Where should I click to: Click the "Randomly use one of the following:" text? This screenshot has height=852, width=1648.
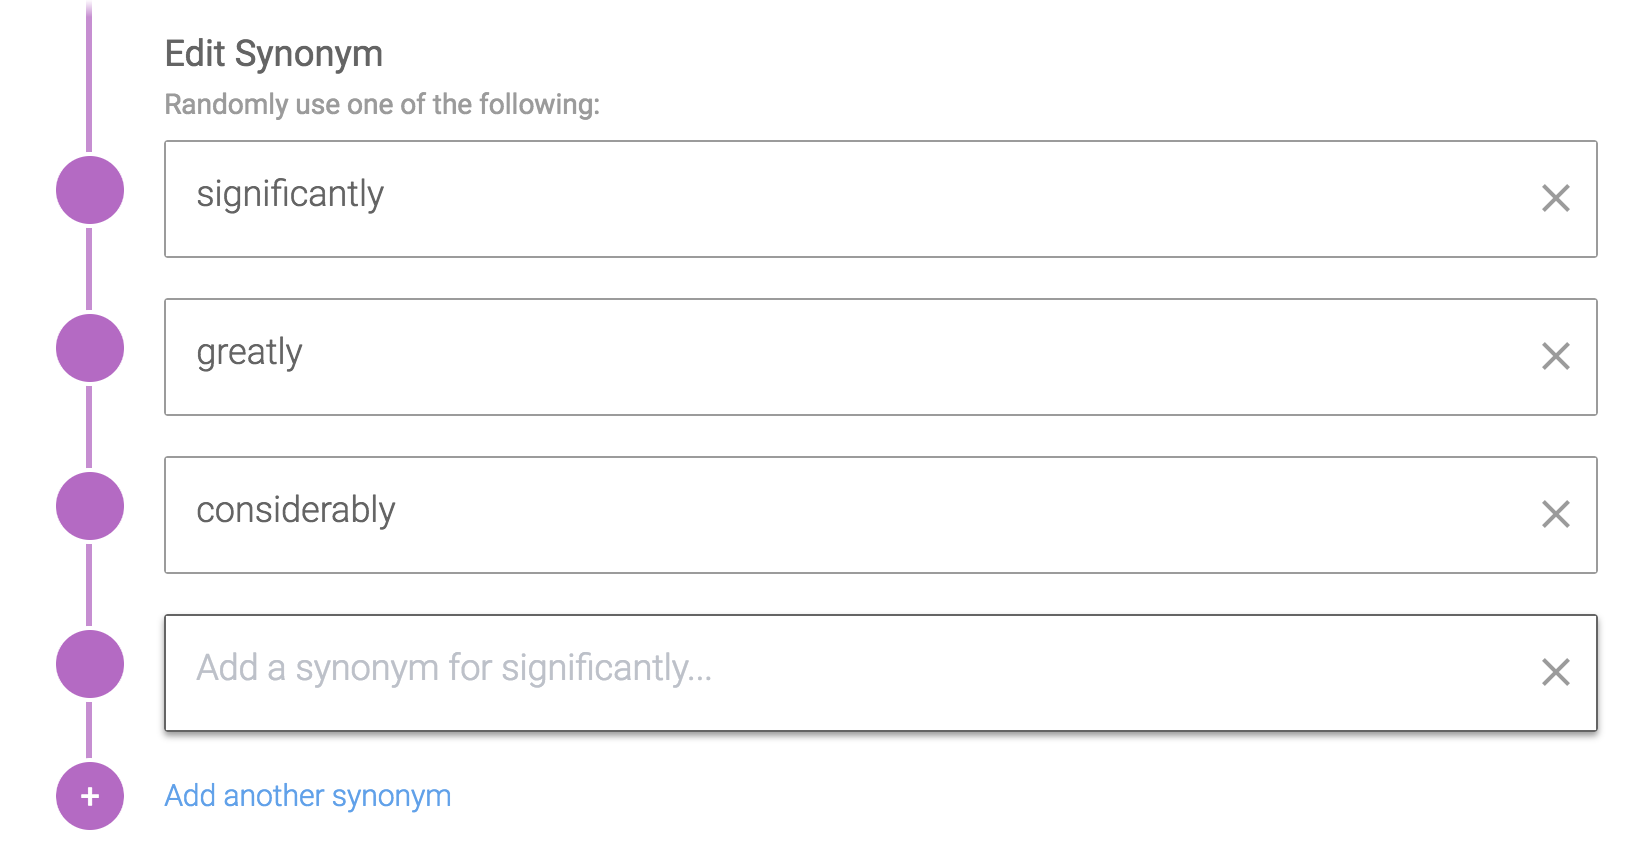click(x=382, y=104)
